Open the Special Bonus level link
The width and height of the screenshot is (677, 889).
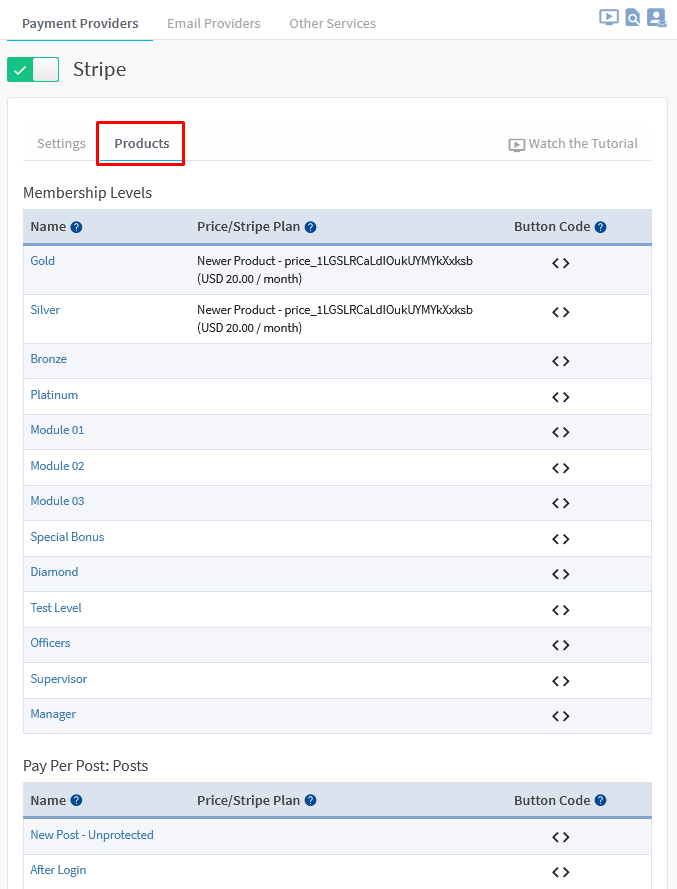67,537
